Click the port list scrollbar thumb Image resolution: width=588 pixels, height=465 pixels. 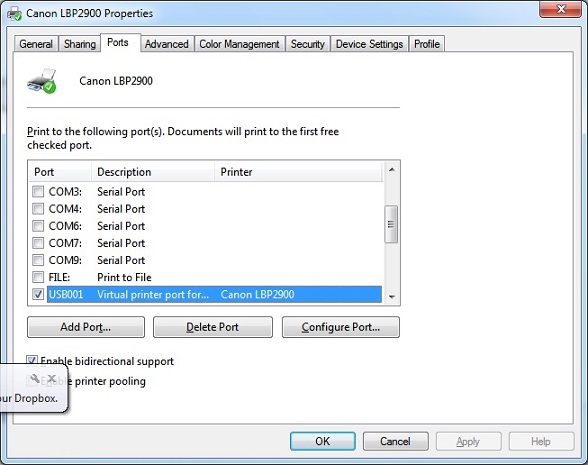coord(391,224)
